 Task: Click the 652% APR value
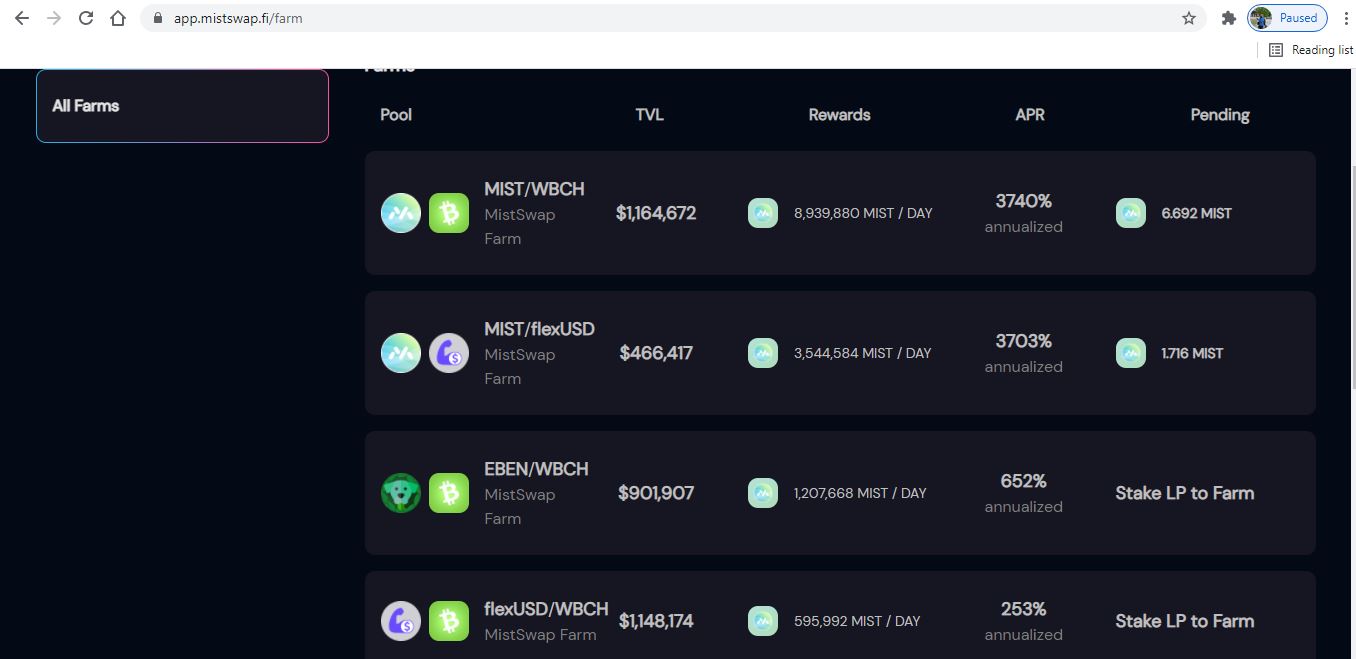click(1023, 481)
